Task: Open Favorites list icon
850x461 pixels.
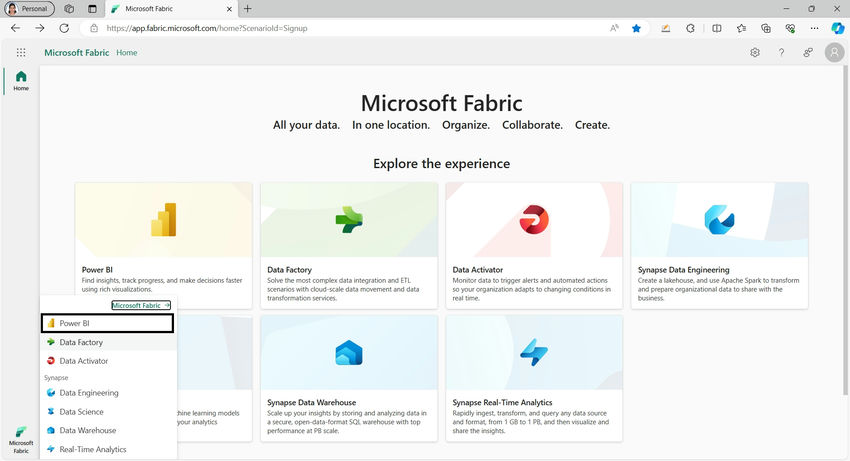Action: 741,28
